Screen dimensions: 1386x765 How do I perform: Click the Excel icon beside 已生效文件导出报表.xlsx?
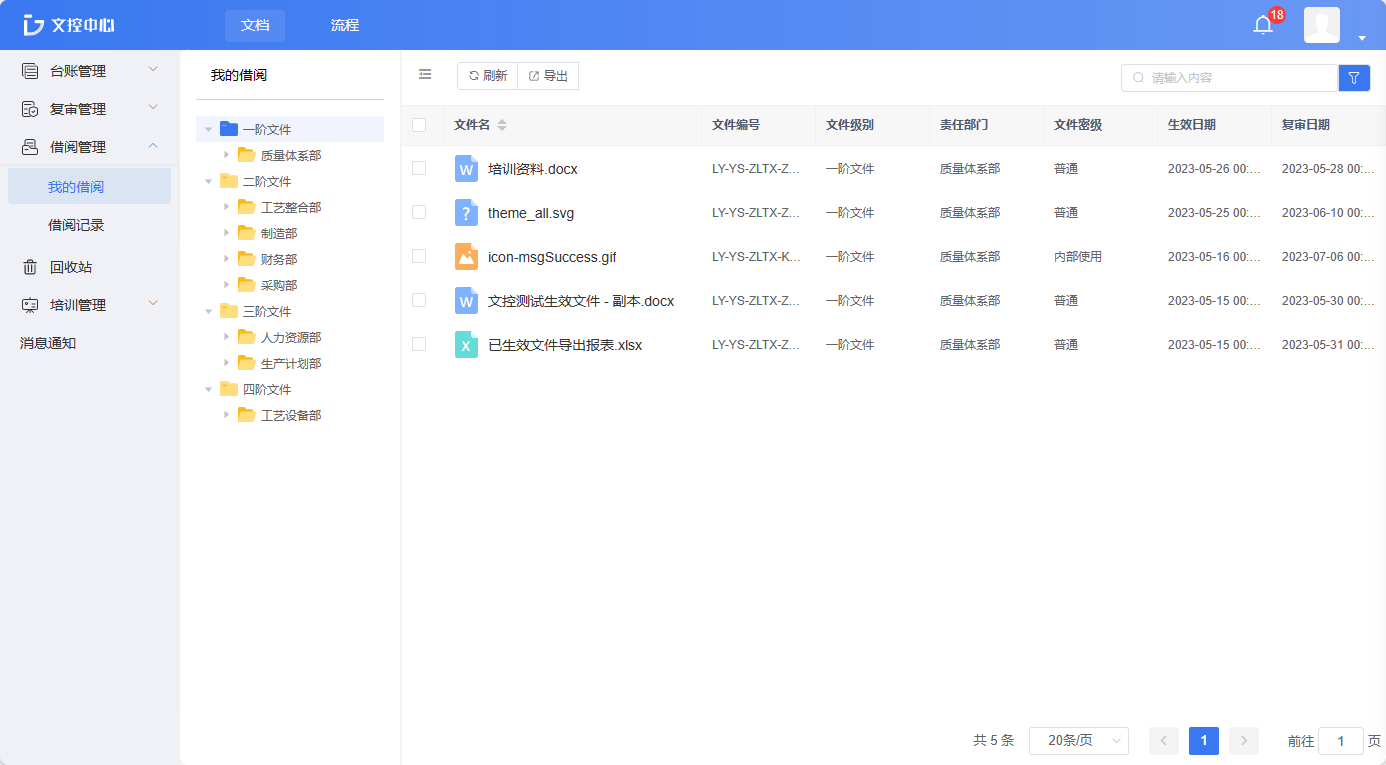[466, 344]
